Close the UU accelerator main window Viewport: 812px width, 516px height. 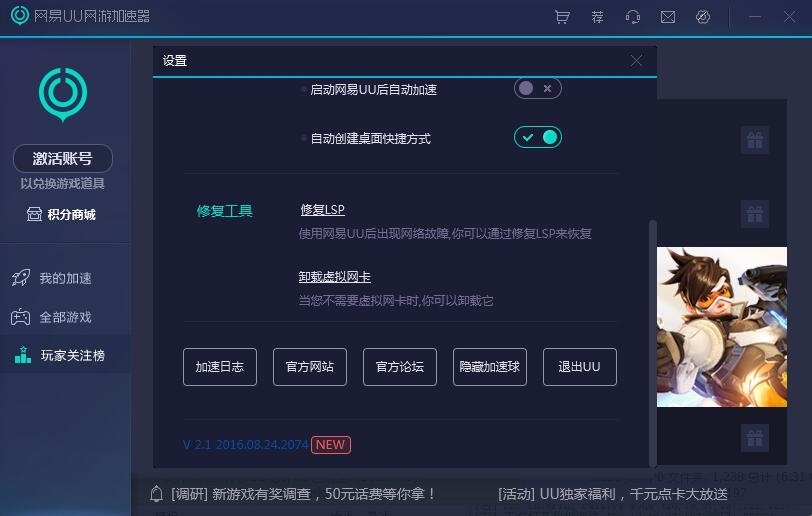[x=789, y=17]
